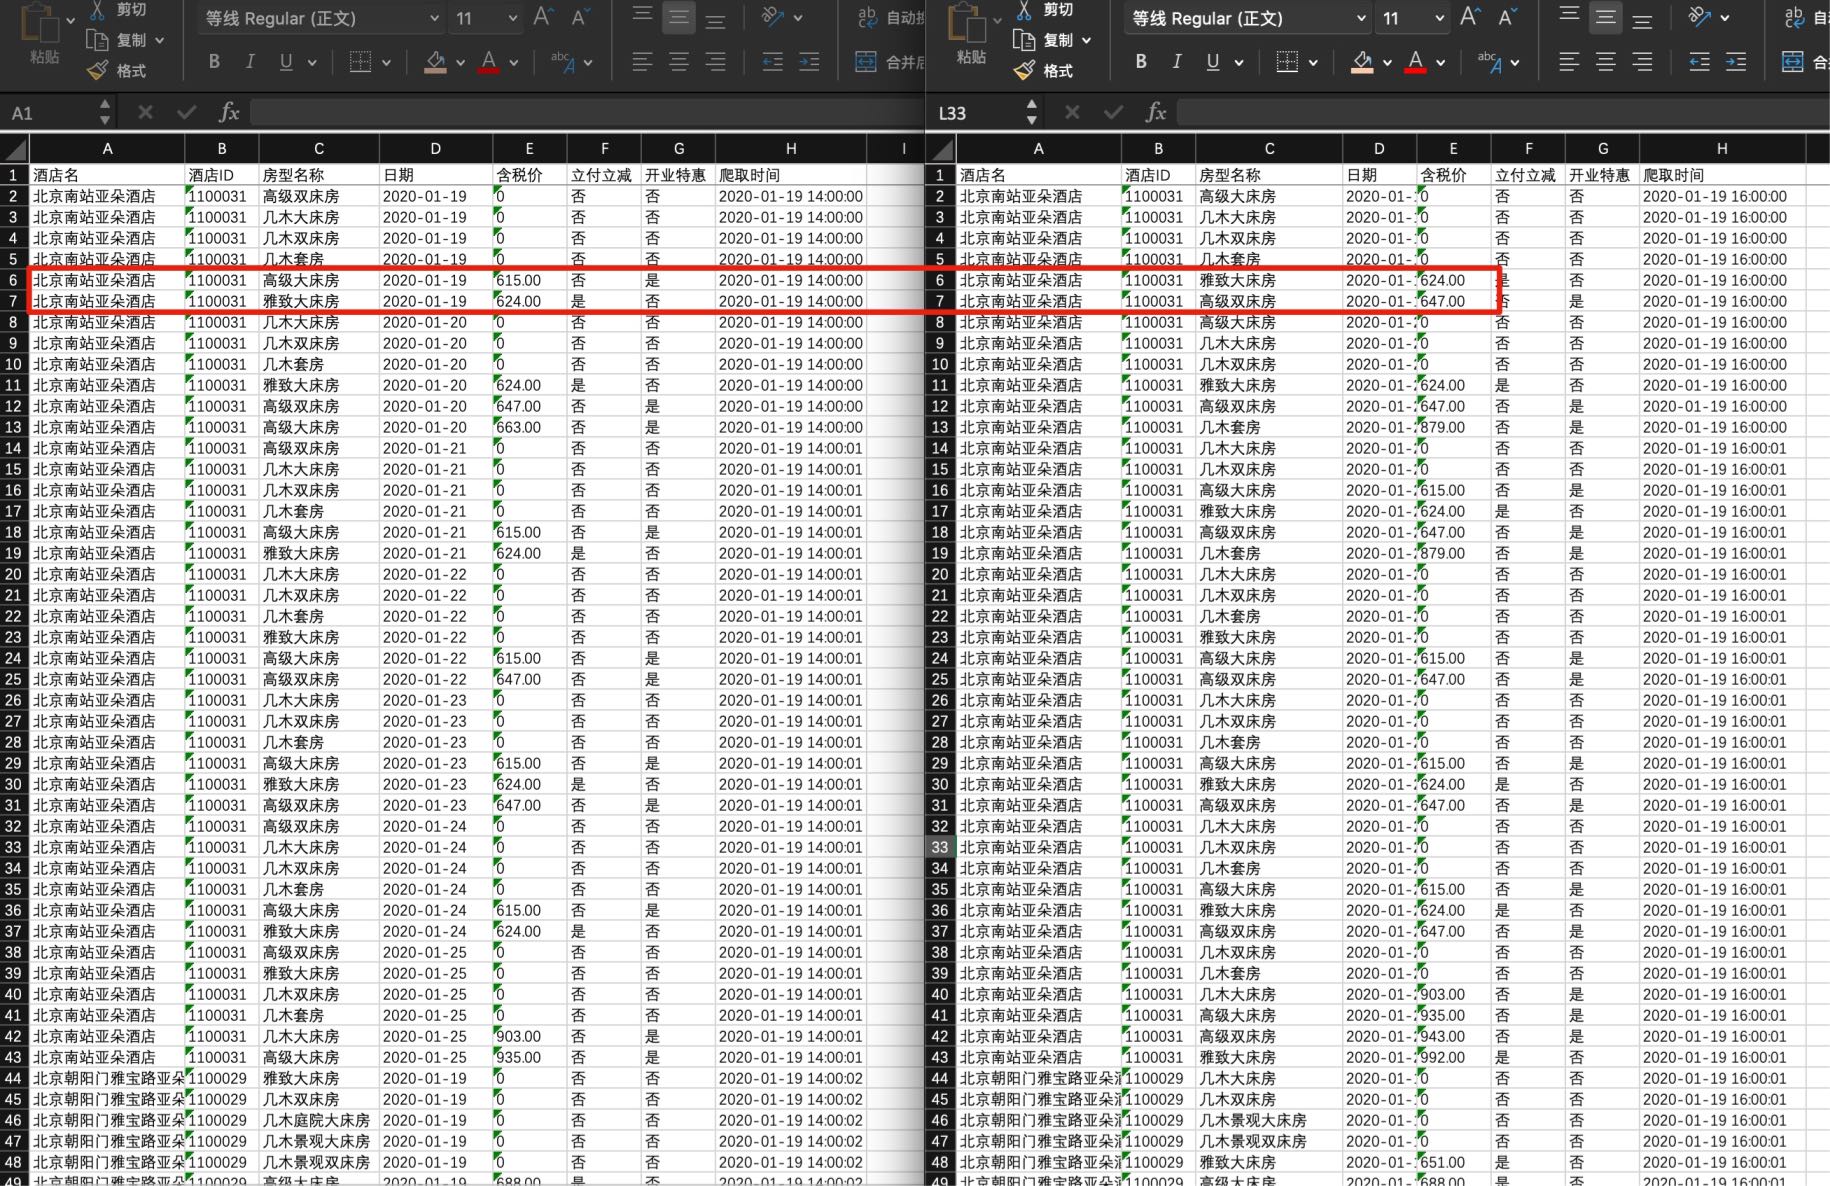Click the merge cells icon in left window
Viewport: 1830px width, 1186px height.
[866, 62]
